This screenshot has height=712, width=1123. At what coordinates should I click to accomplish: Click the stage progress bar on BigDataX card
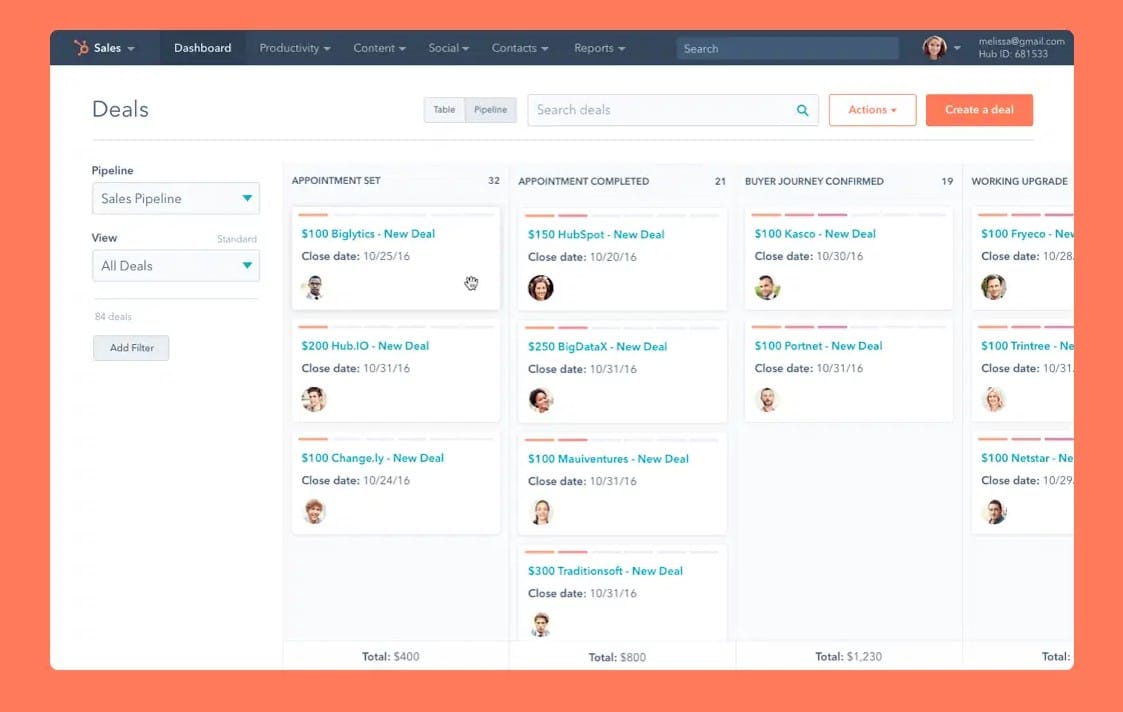point(621,327)
